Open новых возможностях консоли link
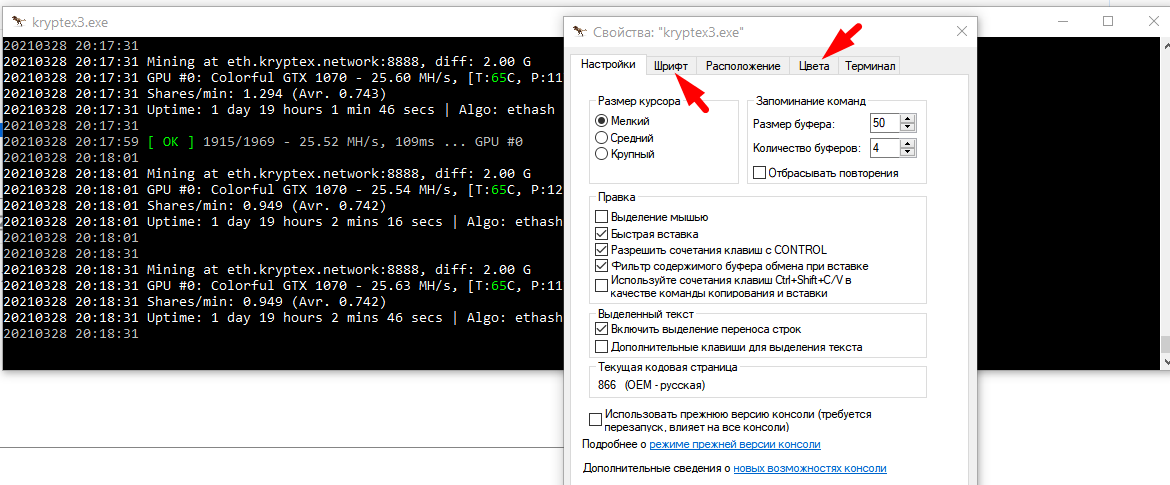1170x485 pixels. click(810, 469)
